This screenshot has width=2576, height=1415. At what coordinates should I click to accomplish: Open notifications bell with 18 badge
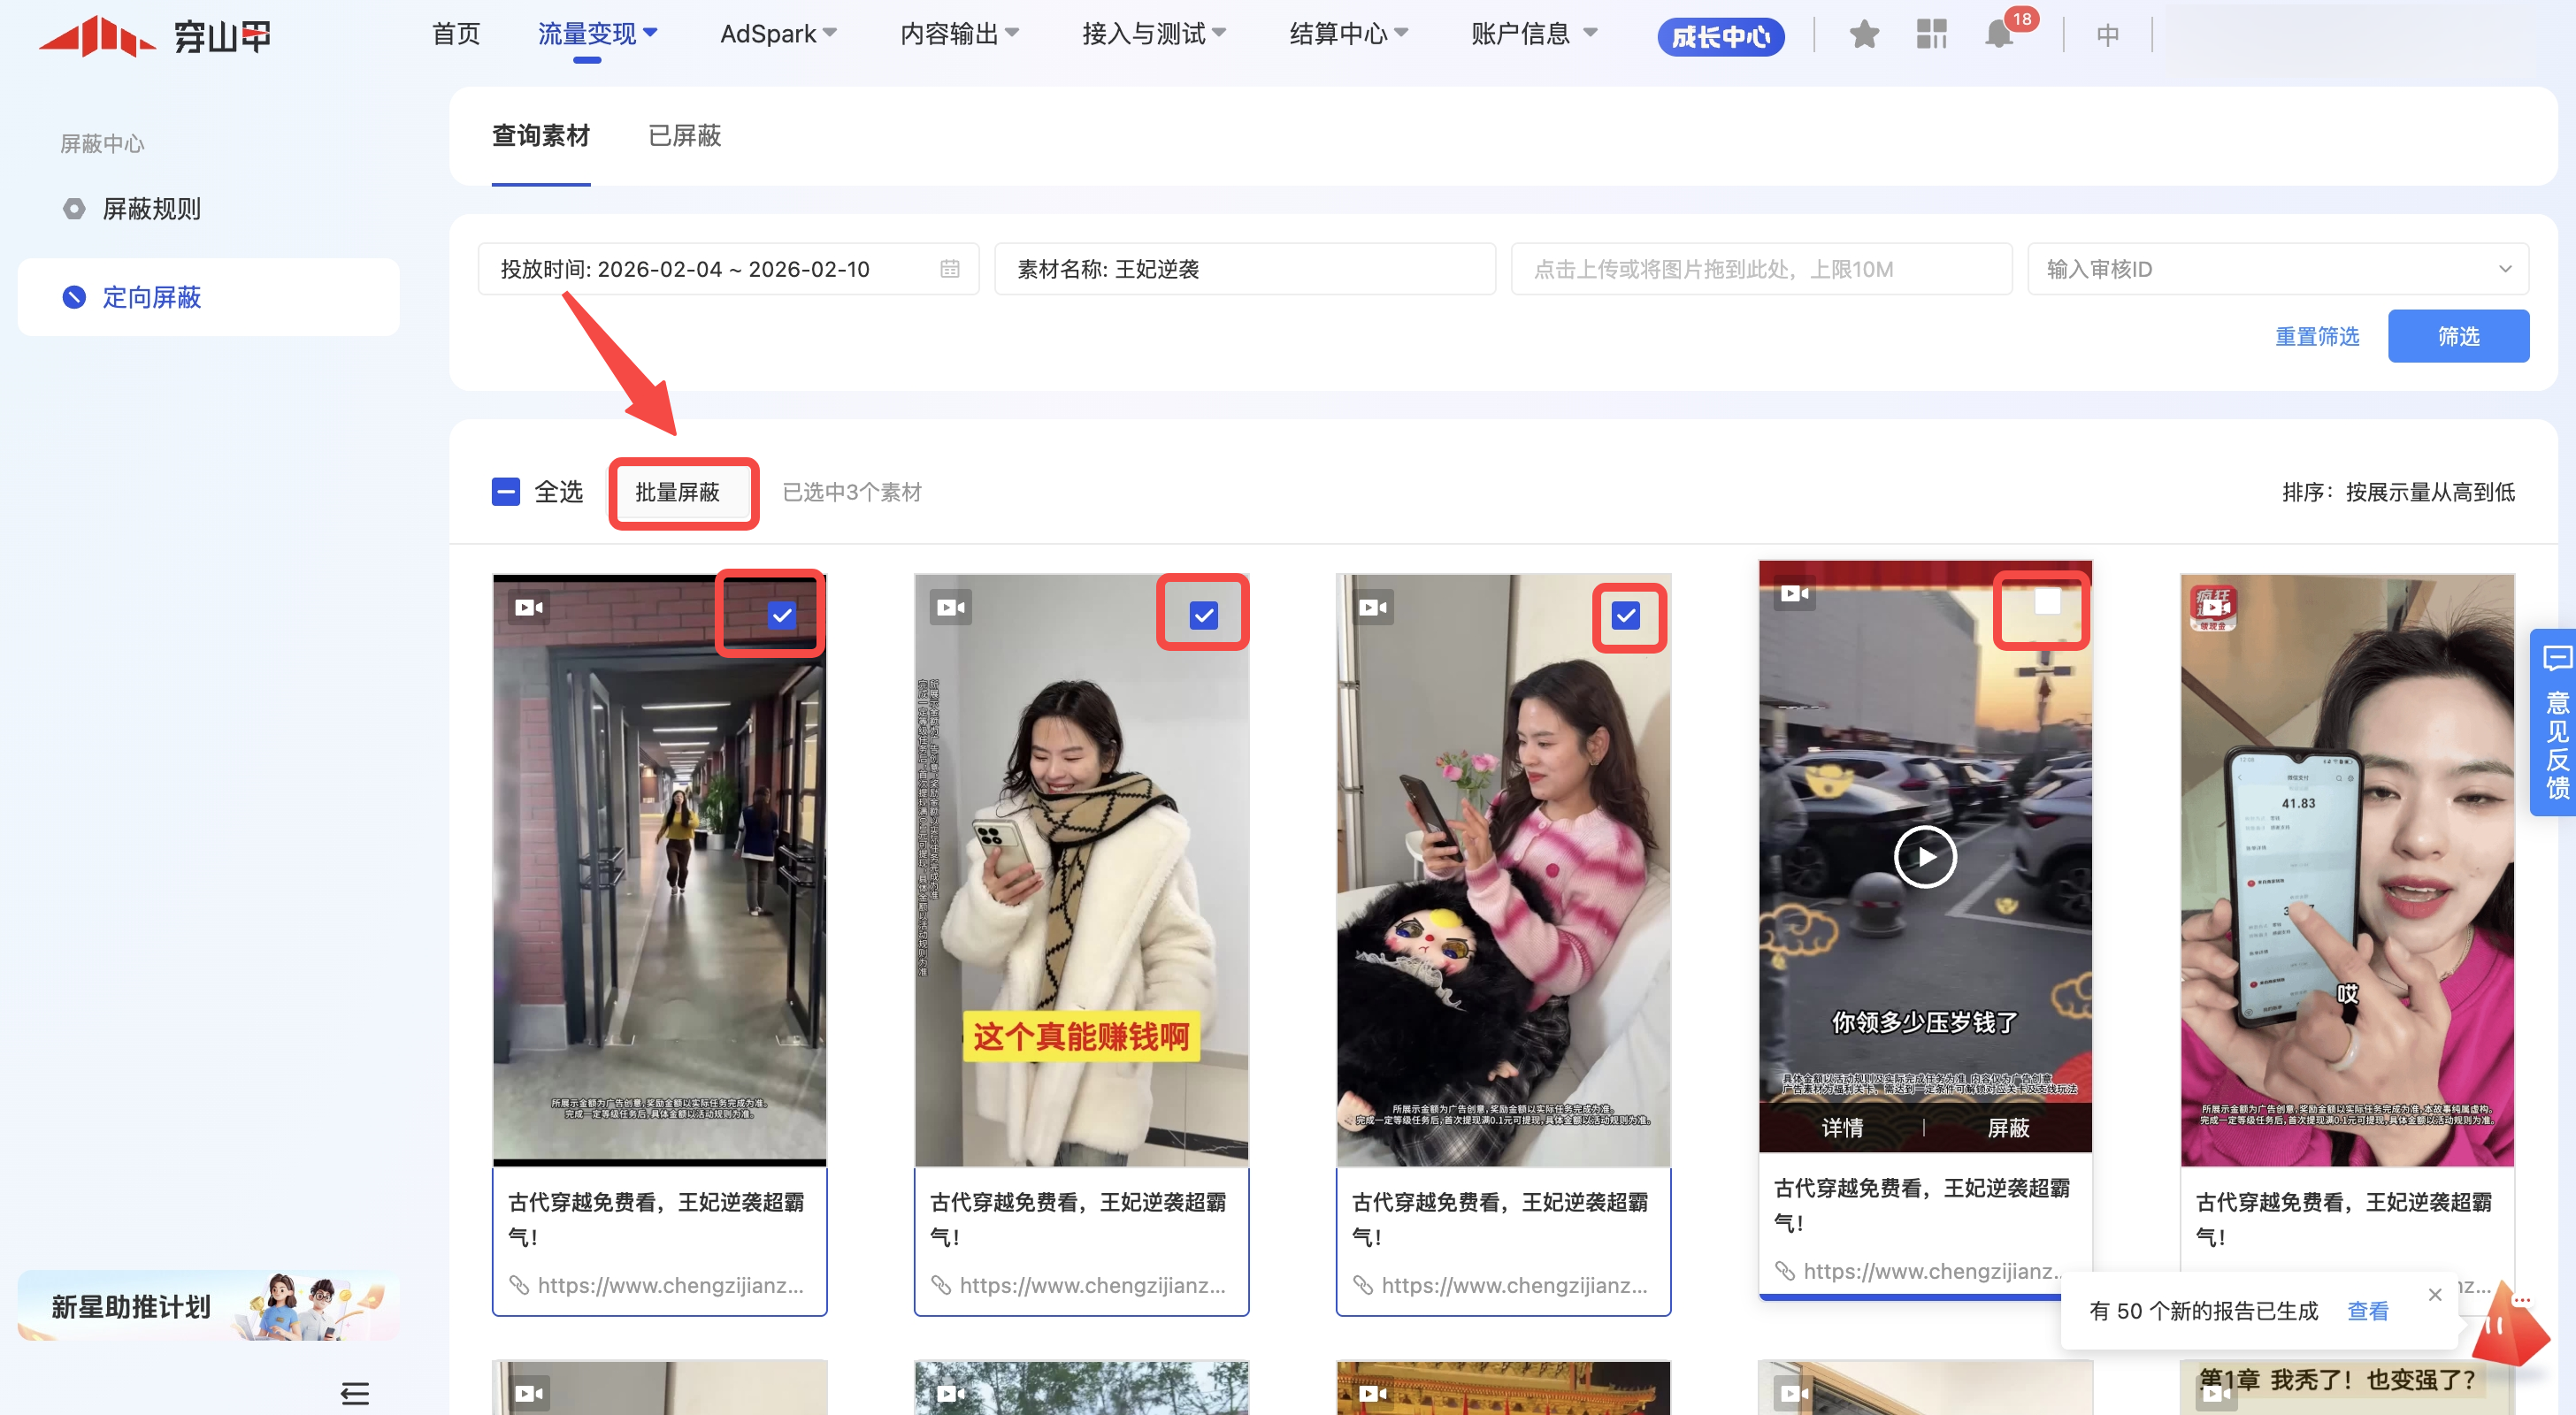(x=1999, y=35)
